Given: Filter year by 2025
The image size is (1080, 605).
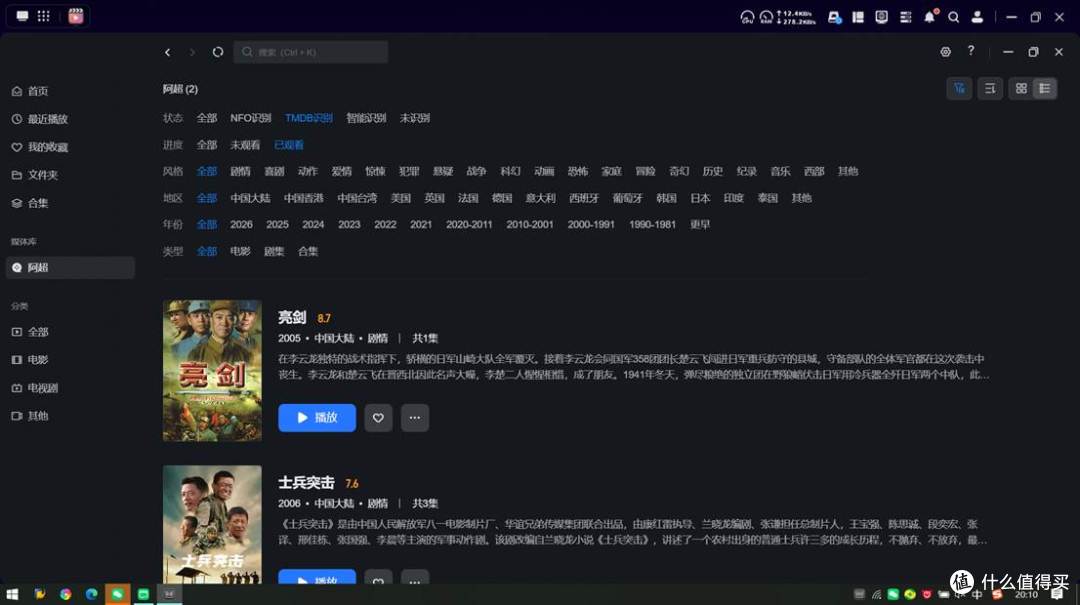Looking at the screenshot, I should pyautogui.click(x=277, y=225).
